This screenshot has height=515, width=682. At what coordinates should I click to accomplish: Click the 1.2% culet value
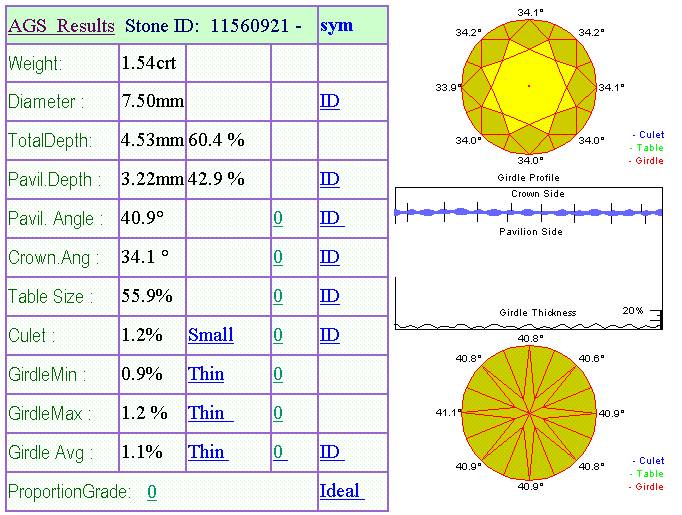(142, 335)
